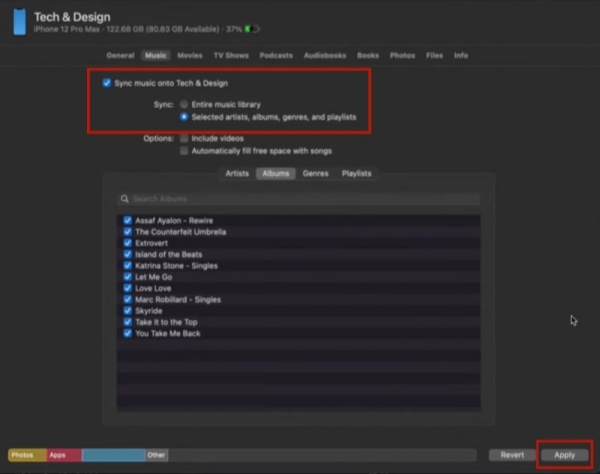This screenshot has height=474, width=600.
Task: Click the battery charge icon
Action: (253, 29)
